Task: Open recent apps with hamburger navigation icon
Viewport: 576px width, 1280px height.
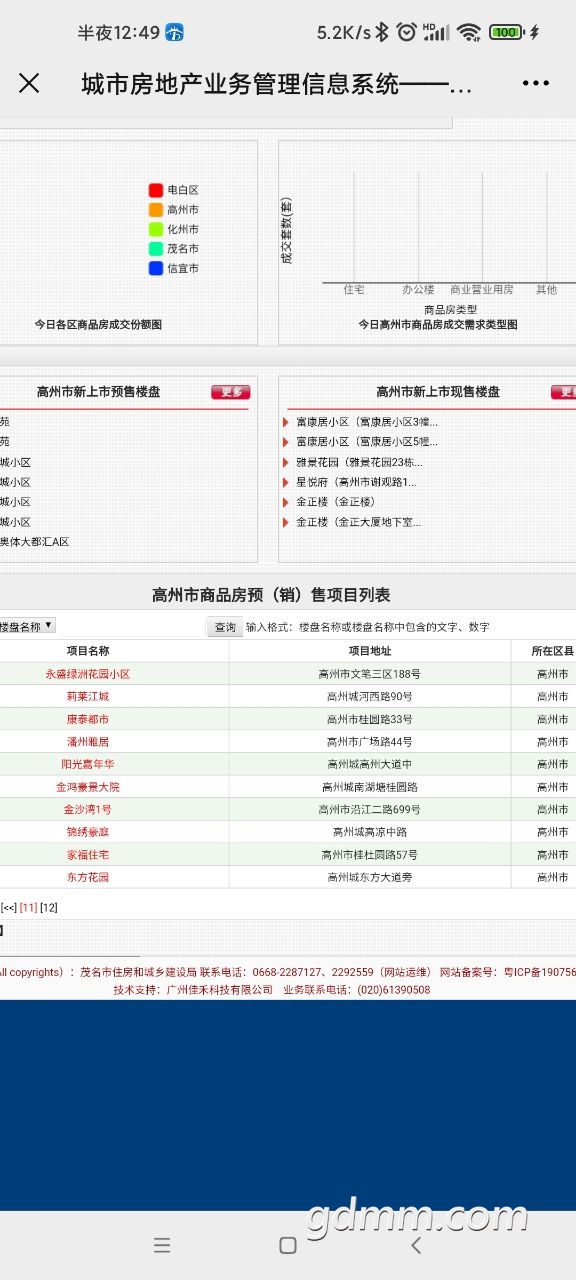Action: coord(162,1245)
